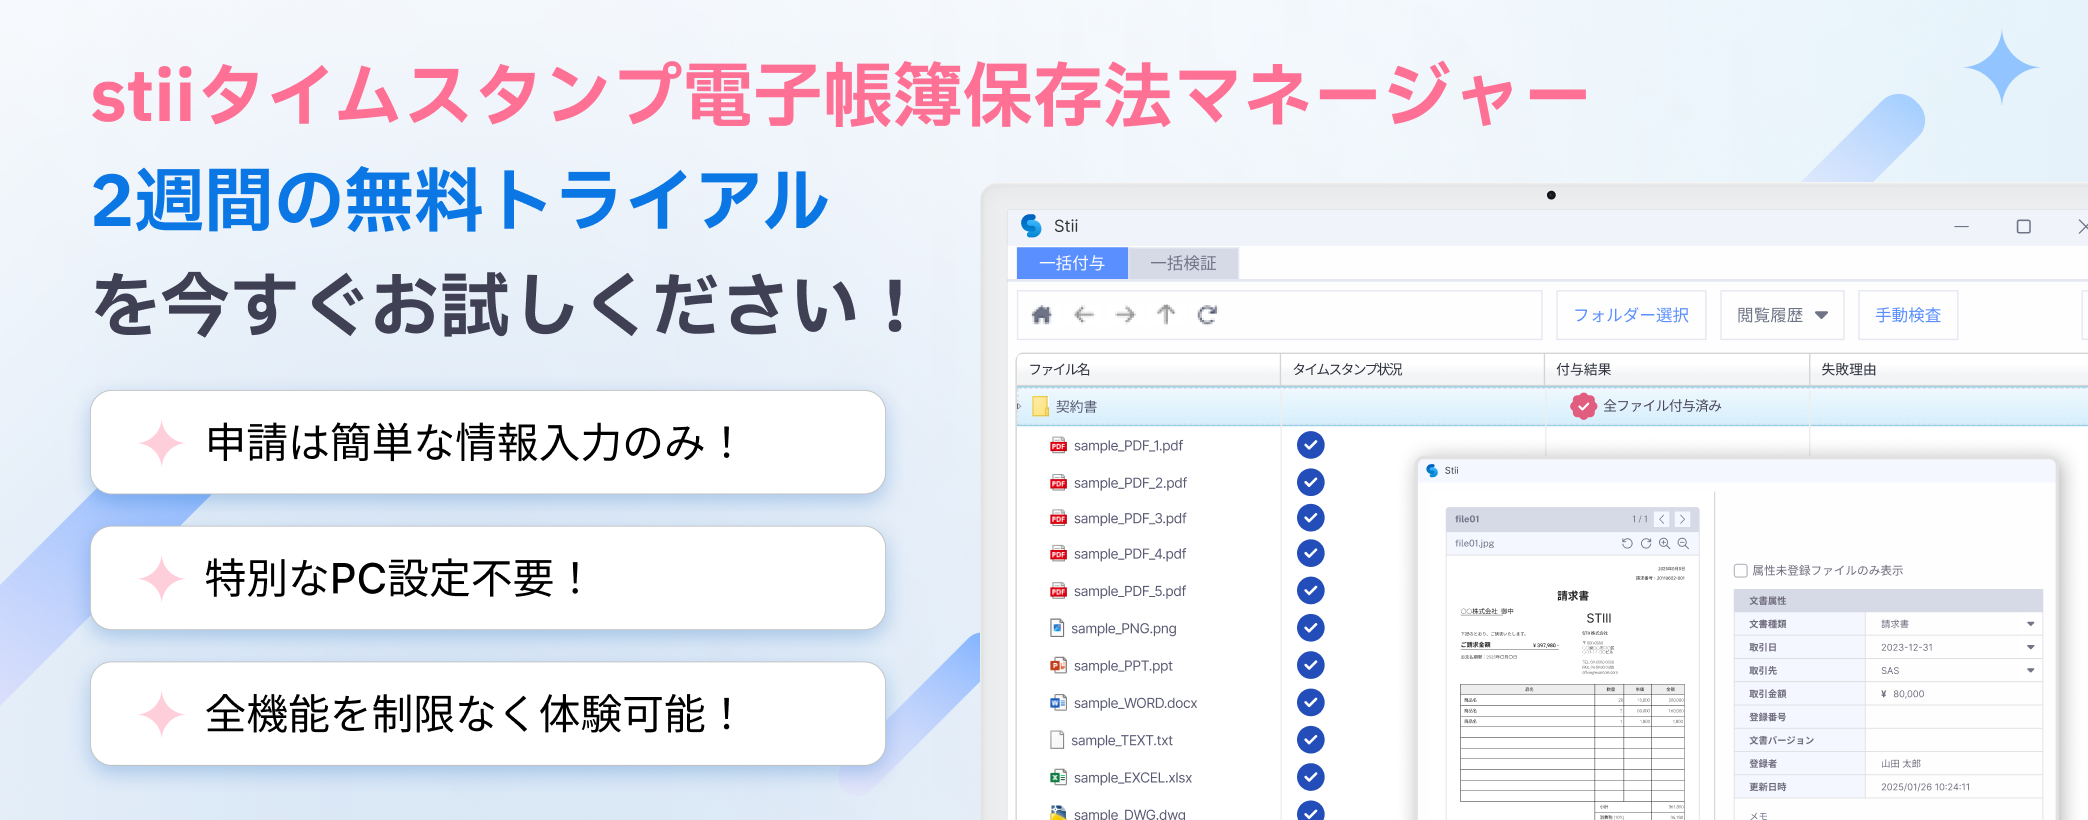Go to home folder icon
Screen dimensions: 2088x820
click(x=1041, y=315)
